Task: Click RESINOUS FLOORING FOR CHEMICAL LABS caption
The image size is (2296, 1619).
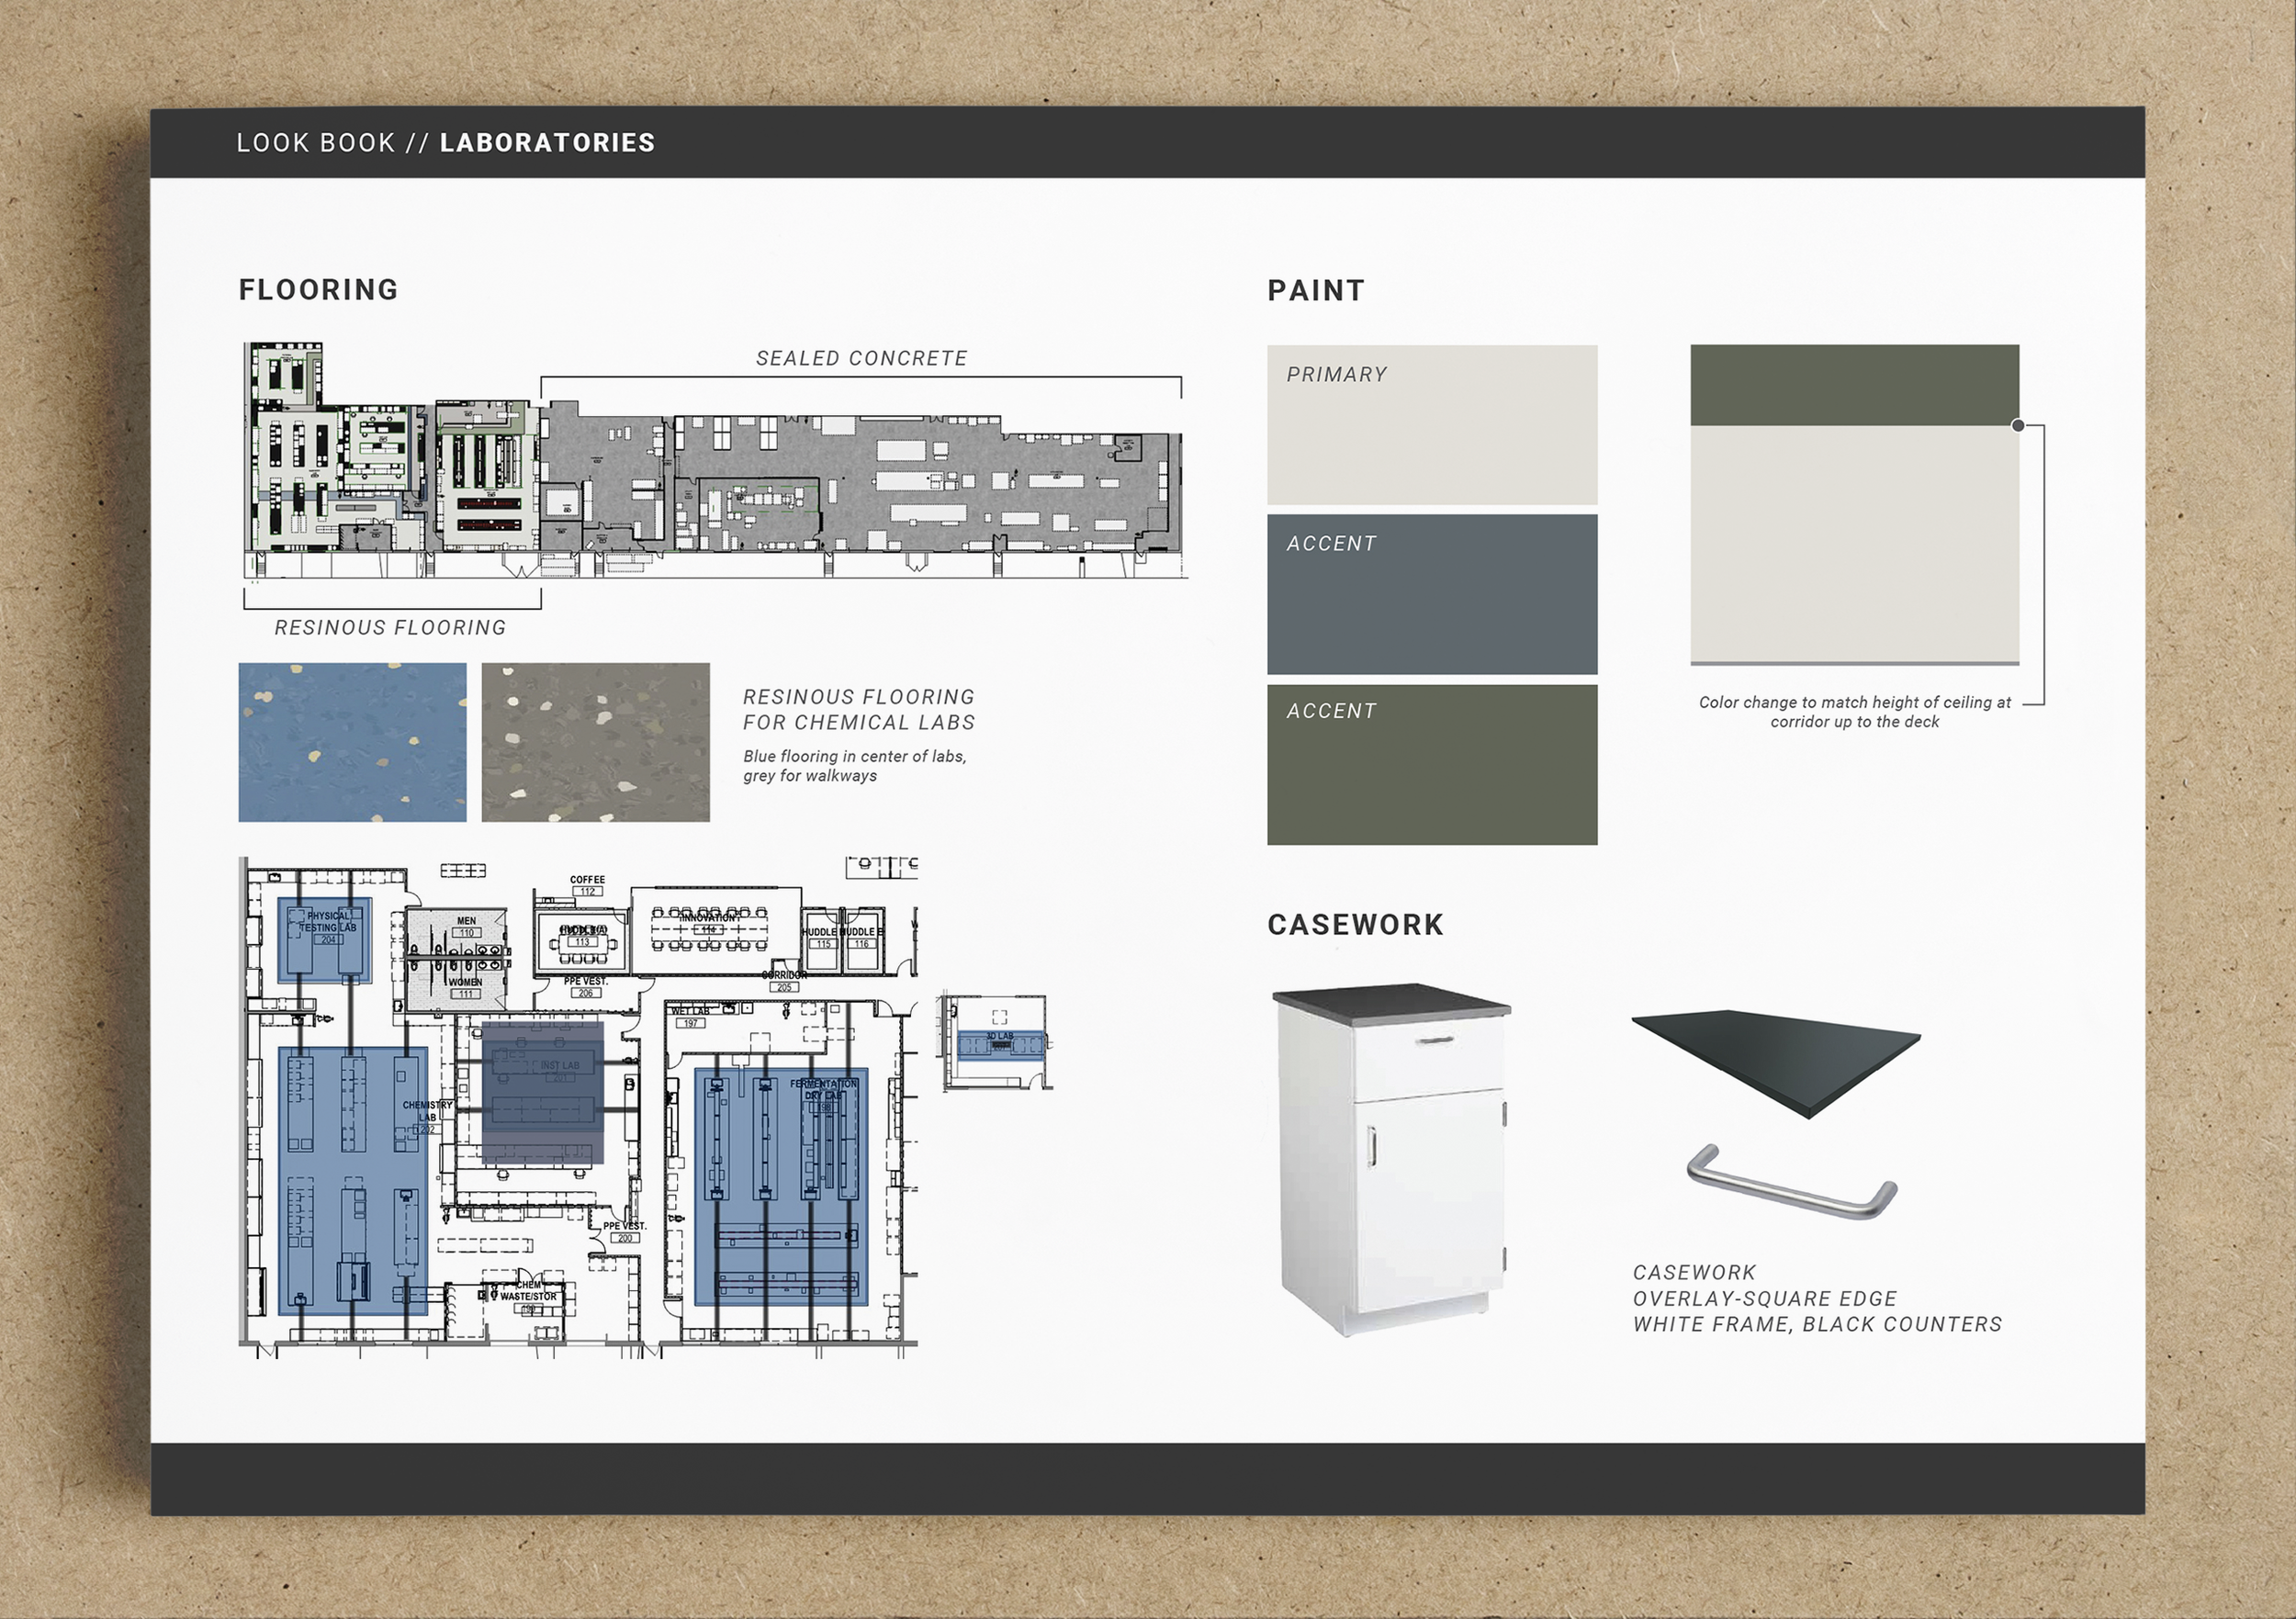Action: (x=859, y=709)
